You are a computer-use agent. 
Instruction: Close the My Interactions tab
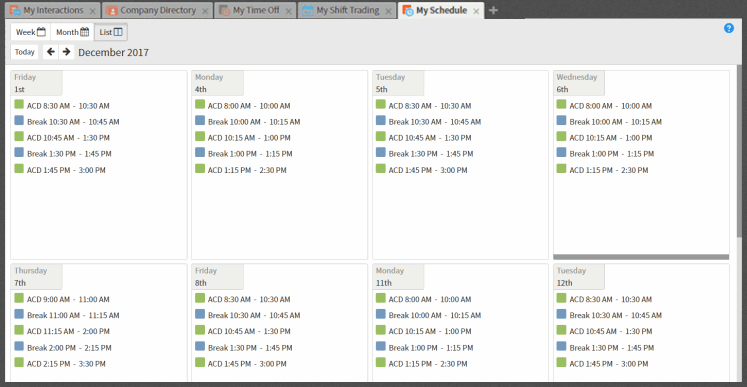click(x=92, y=11)
